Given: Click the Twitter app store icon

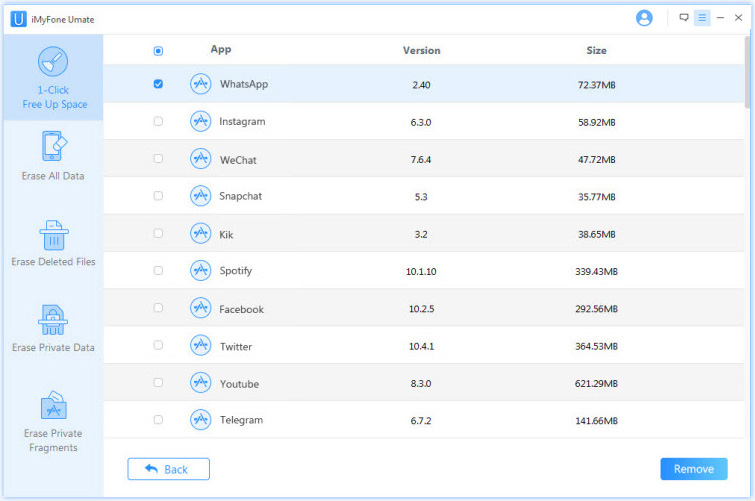Looking at the screenshot, I should (x=200, y=345).
